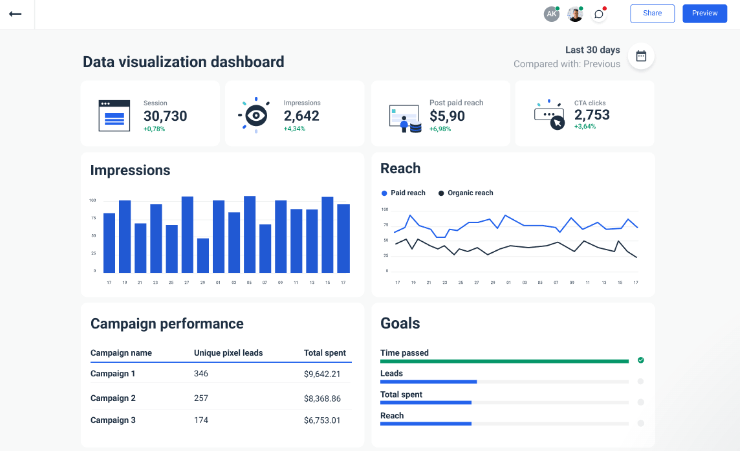Click the Impressions eye icon
This screenshot has height=451, width=740.
point(256,115)
